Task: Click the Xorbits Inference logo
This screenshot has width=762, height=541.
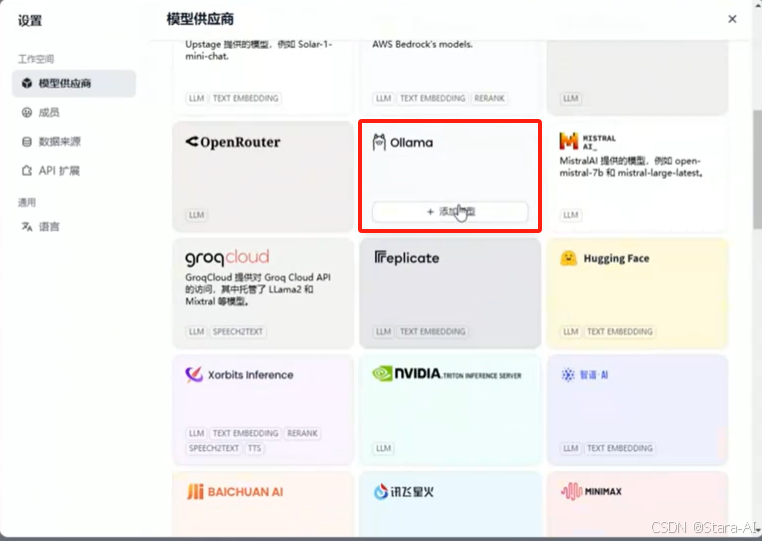Action: pyautogui.click(x=239, y=375)
